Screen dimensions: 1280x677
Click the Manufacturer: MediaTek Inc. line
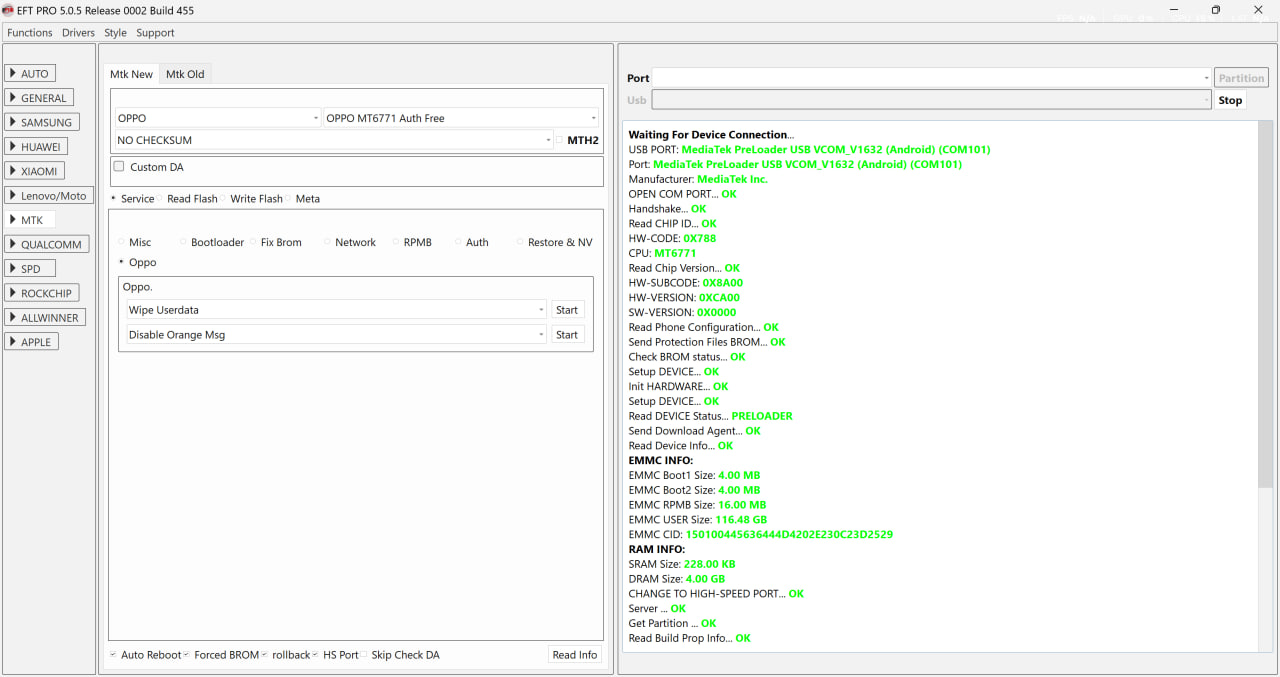coord(698,179)
